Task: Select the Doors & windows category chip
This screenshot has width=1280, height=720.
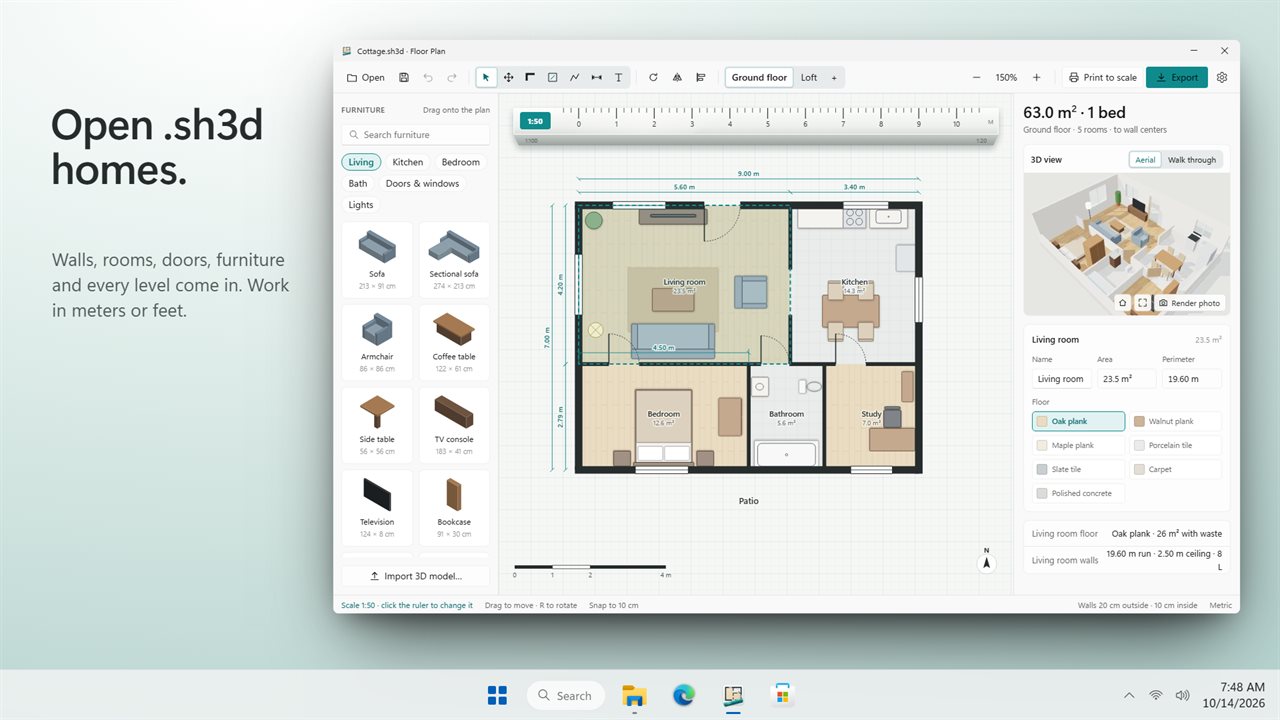Action: pyautogui.click(x=422, y=184)
